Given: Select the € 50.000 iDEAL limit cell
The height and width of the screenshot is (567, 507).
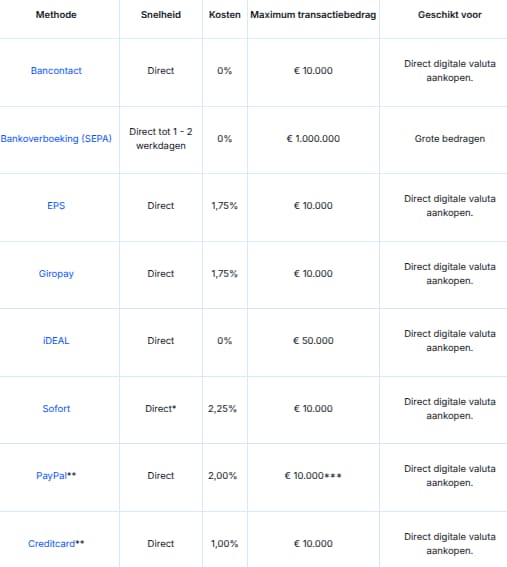Looking at the screenshot, I should click(x=313, y=341).
